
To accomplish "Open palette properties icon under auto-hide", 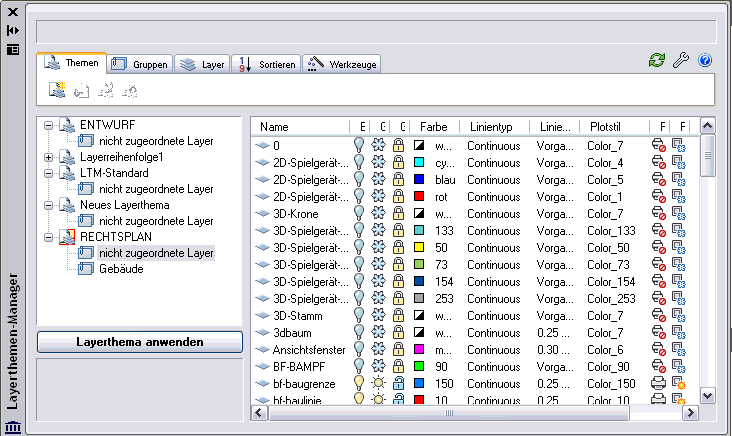I will pos(13,49).
